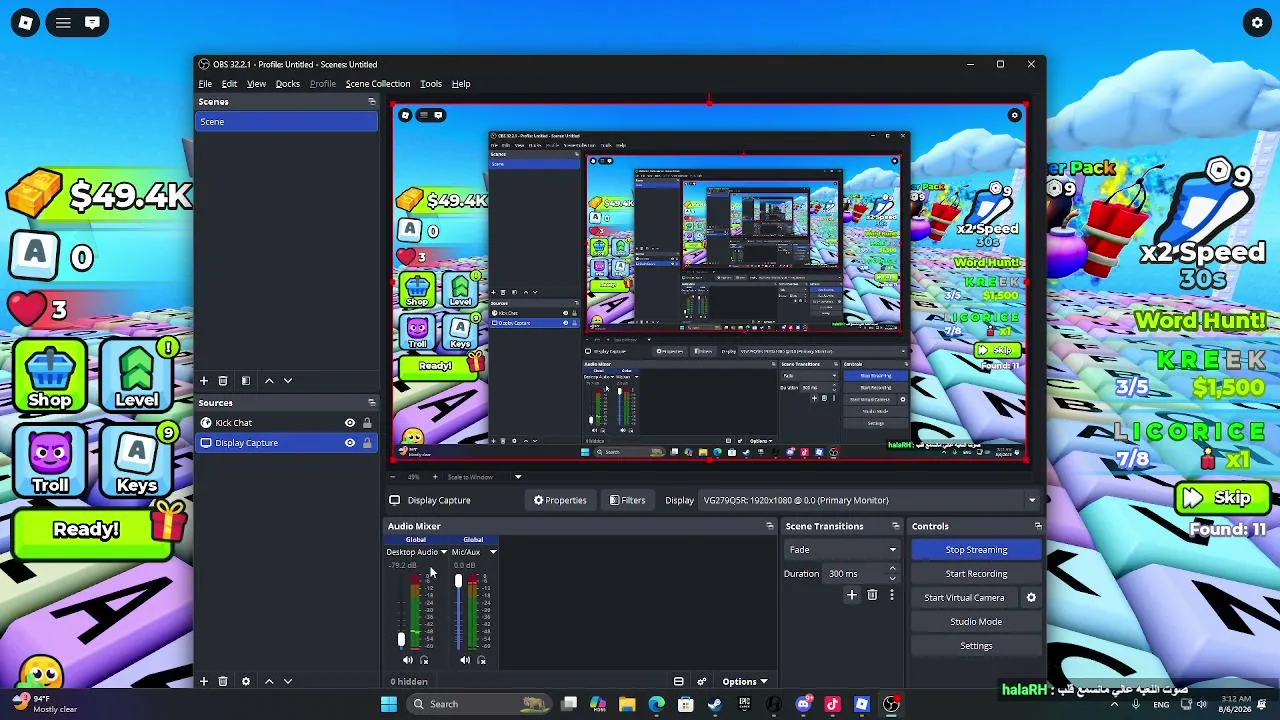Move the source up in Sources toolbar
The height and width of the screenshot is (720, 1280).
tap(269, 681)
